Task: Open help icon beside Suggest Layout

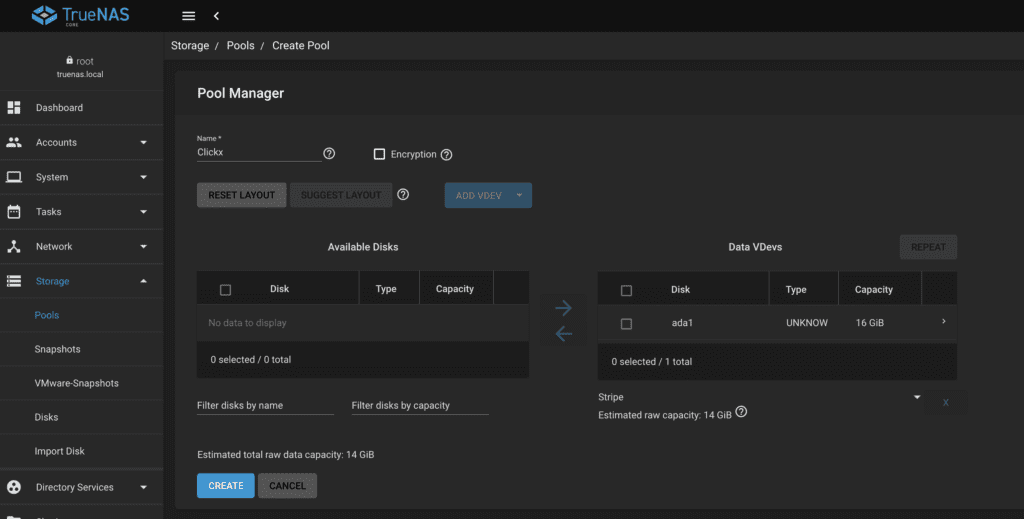Action: point(403,195)
